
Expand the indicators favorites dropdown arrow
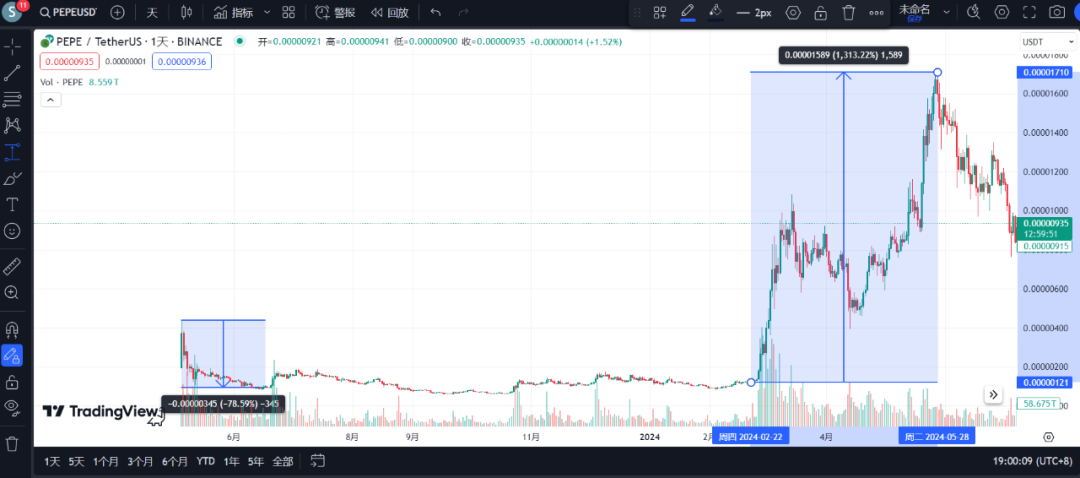(267, 12)
